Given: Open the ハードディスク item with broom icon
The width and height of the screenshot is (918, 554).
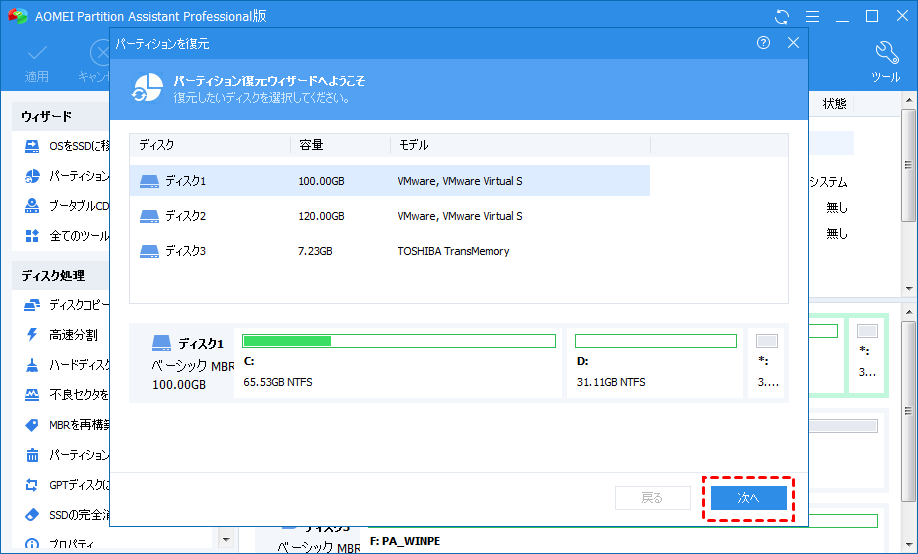Looking at the screenshot, I should point(66,365).
